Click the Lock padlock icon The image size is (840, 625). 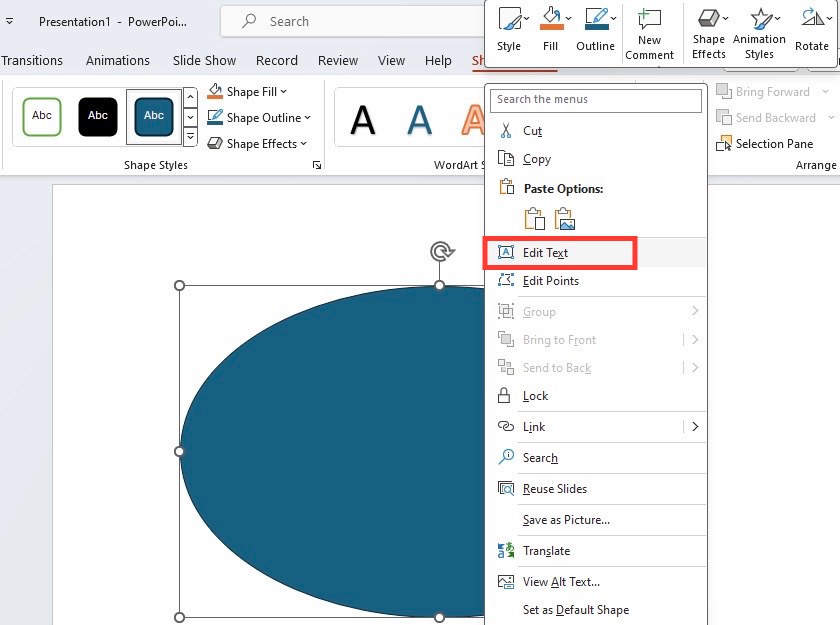(504, 395)
